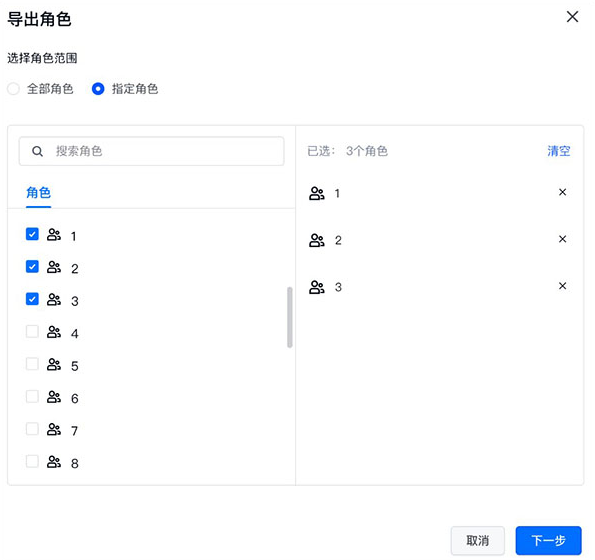The width and height of the screenshot is (595, 560).
Task: Check the role 8 checkbox
Action: click(32, 461)
